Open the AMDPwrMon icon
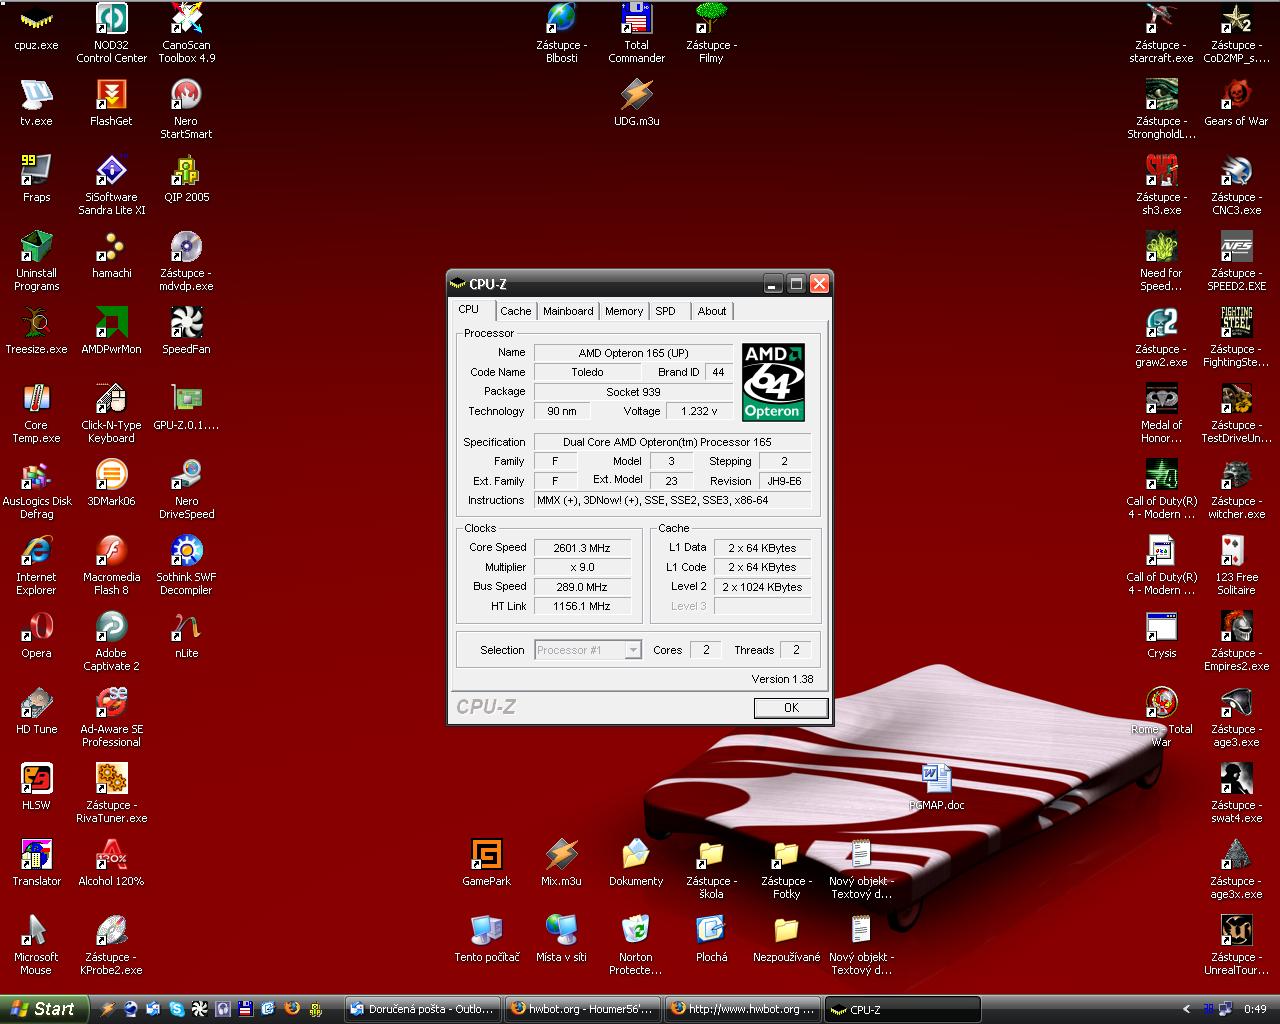 111,331
